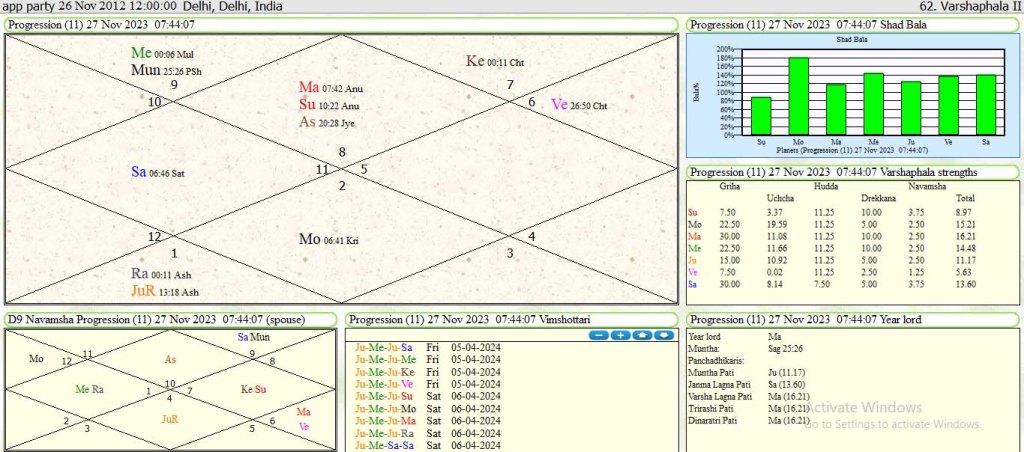Click the minus button in Vimshottari panel
This screenshot has width=1024, height=452.
pyautogui.click(x=600, y=334)
